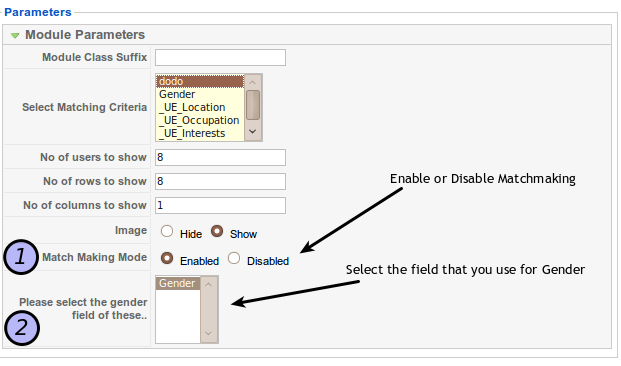Collapse the Module Parameters section triangle
621x366 pixels.
point(15,36)
